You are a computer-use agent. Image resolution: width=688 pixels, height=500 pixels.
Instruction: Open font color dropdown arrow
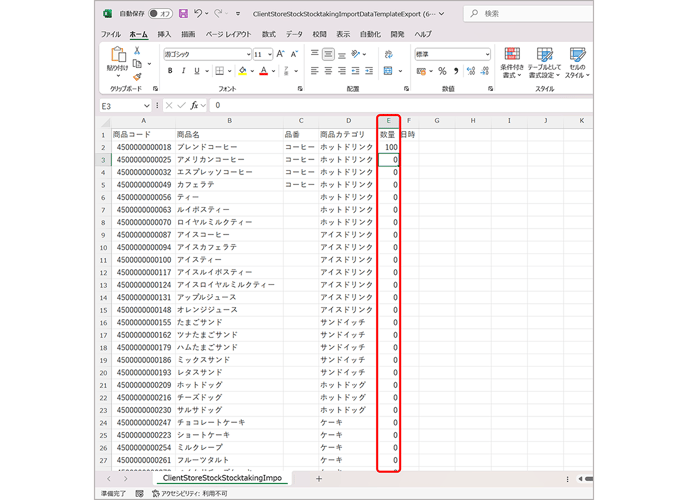(273, 71)
